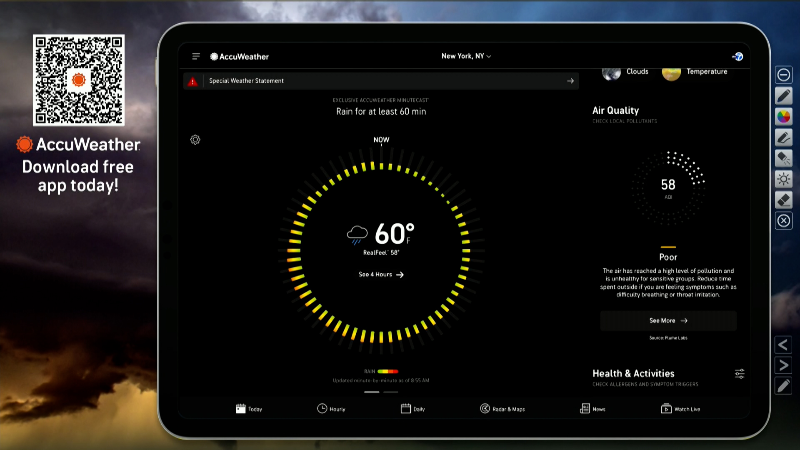Open the Watch Live tab
The image size is (800, 450).
681,409
